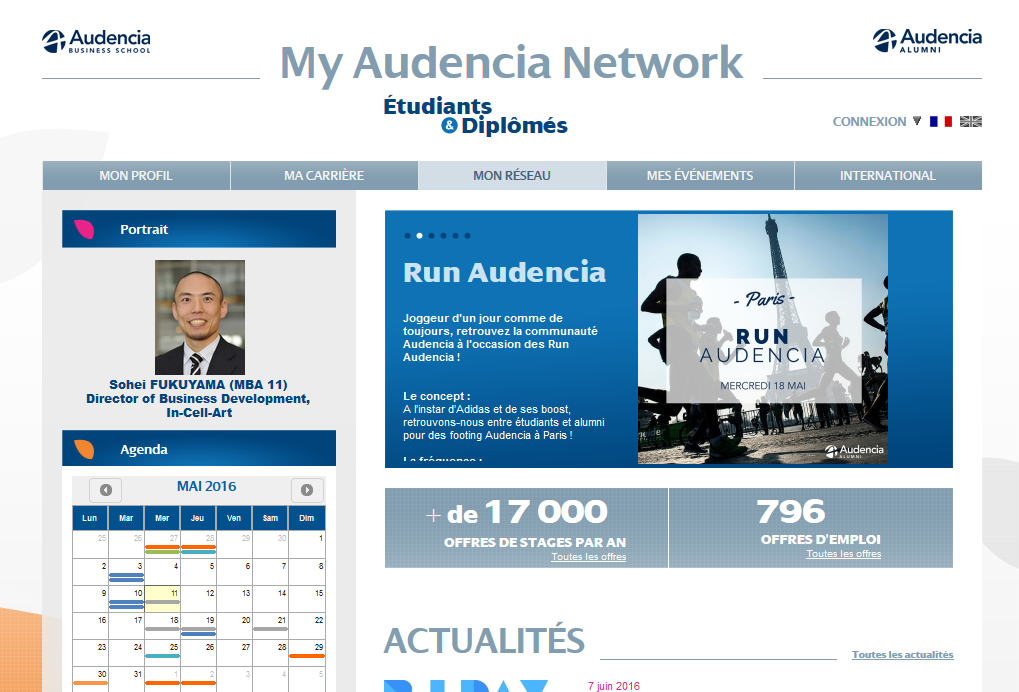Viewport: 1019px width, 692px height.
Task: Select day 21 in the May calendar
Action: (270, 626)
